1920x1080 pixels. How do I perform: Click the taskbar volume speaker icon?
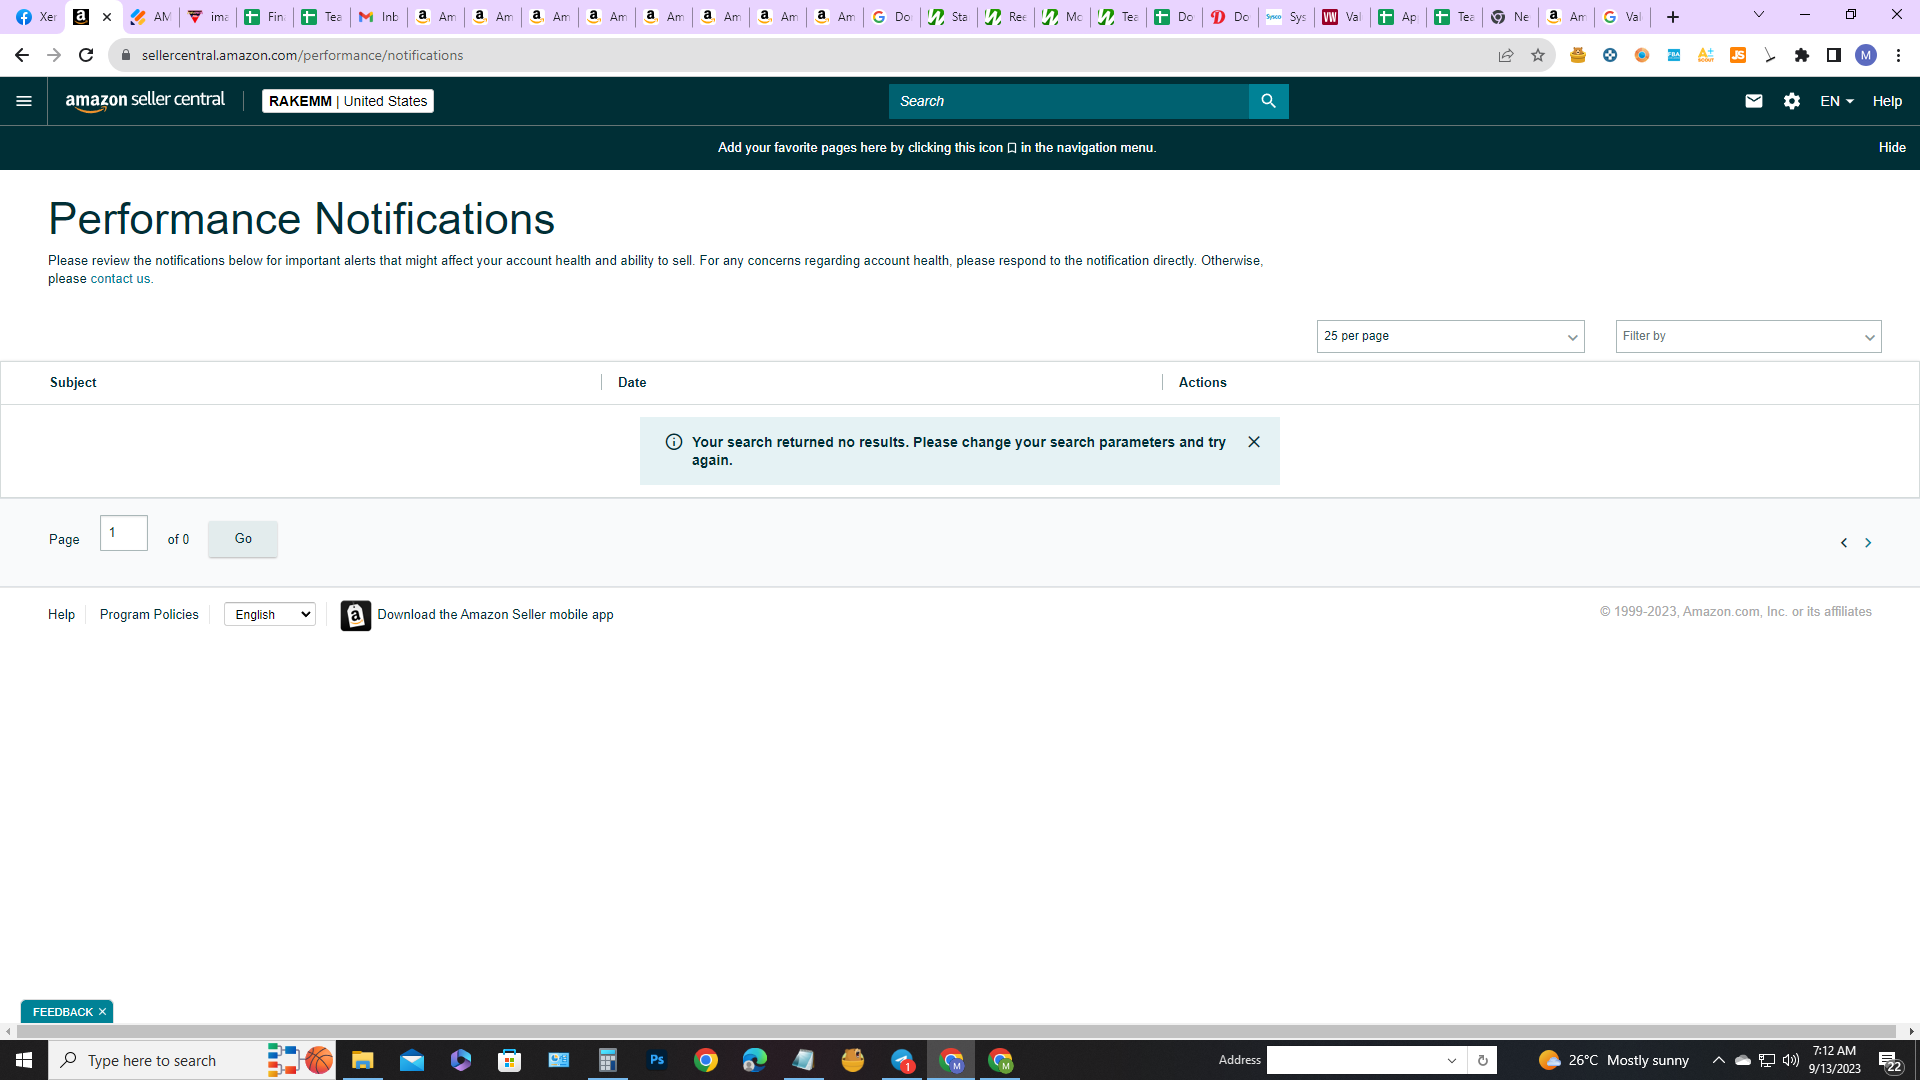pyautogui.click(x=1791, y=1060)
